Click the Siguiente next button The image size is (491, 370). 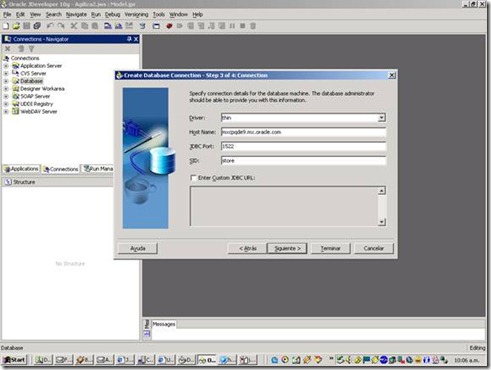pyautogui.click(x=287, y=248)
